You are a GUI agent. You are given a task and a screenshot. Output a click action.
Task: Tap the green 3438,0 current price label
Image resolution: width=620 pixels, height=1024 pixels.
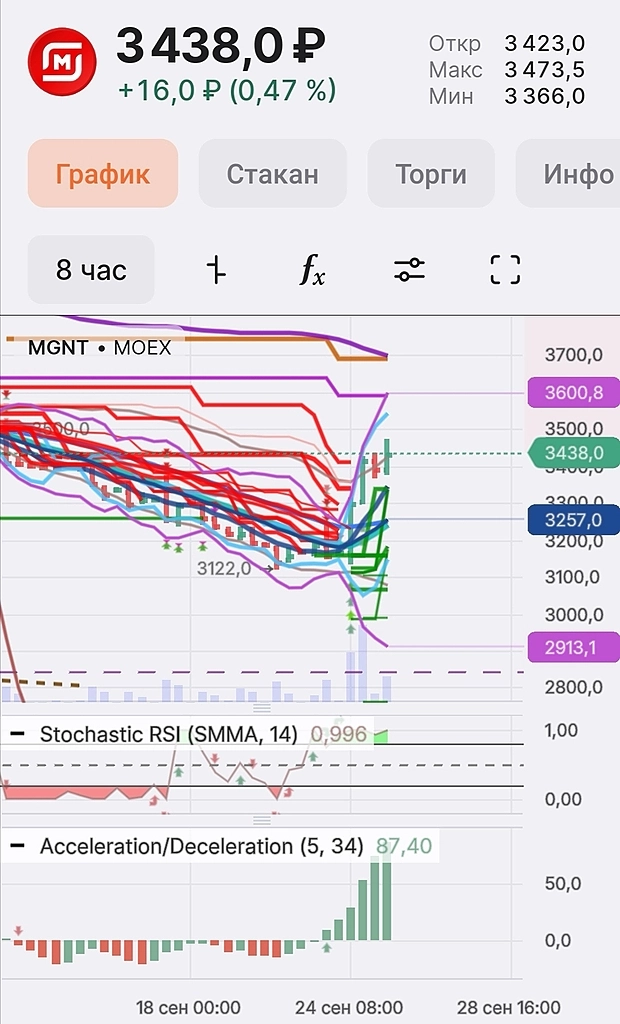[x=573, y=453]
